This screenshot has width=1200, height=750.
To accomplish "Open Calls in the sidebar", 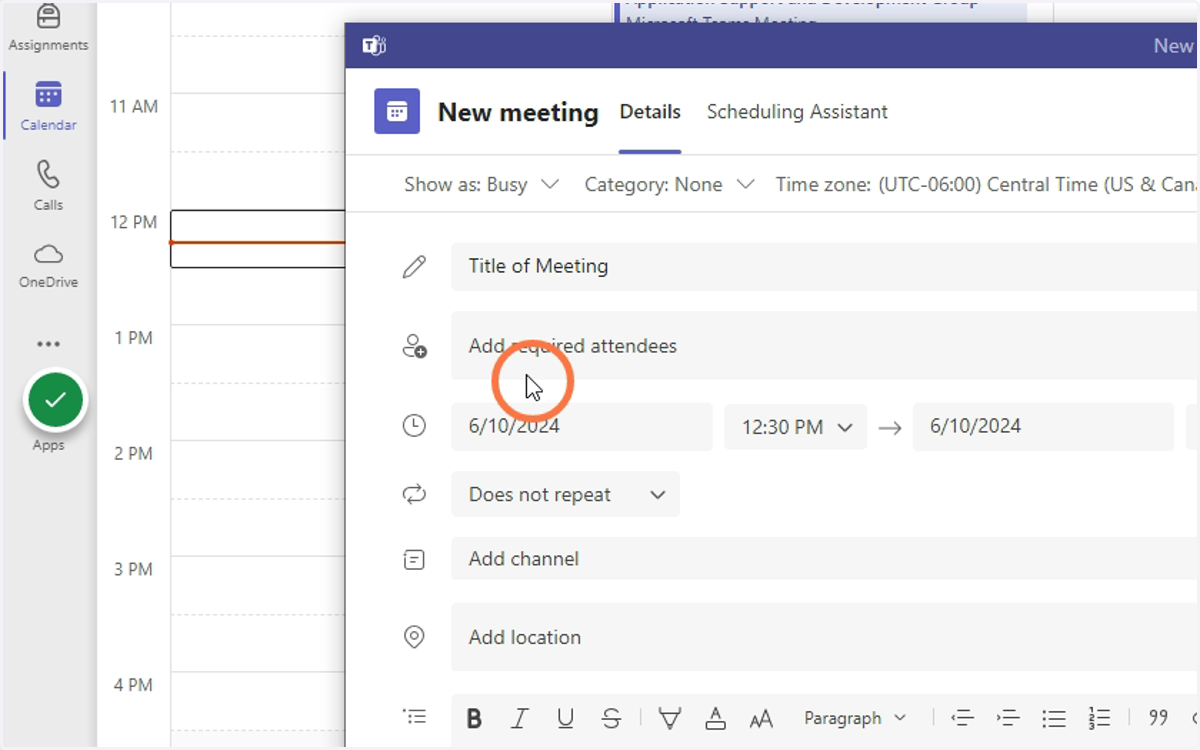I will click(x=48, y=186).
